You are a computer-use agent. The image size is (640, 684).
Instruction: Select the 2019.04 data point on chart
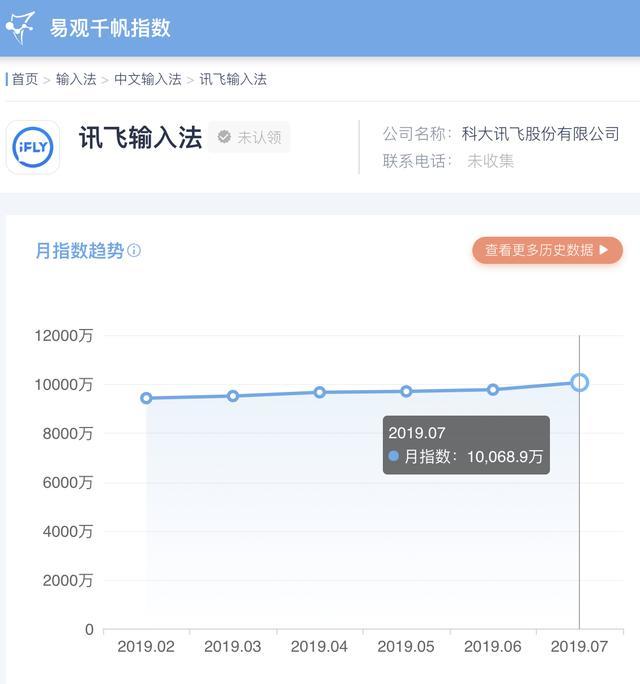pyautogui.click(x=320, y=393)
